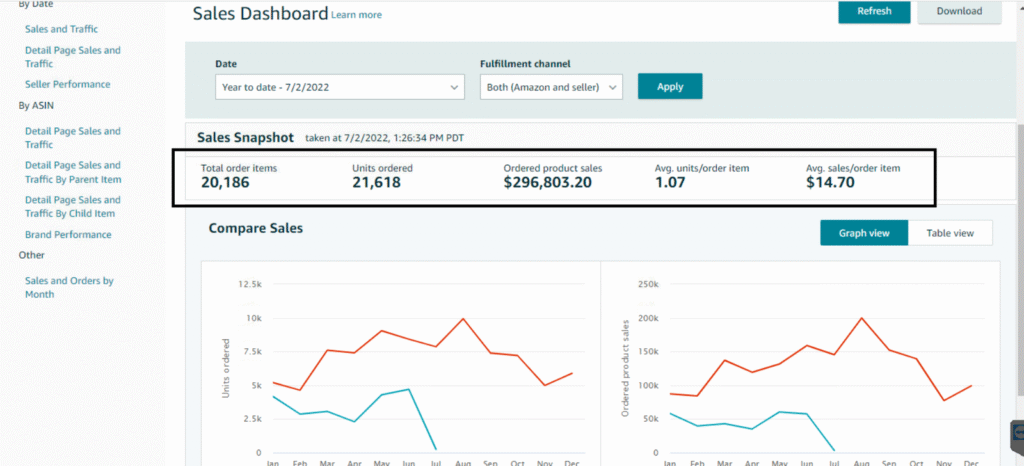Select the Graph view tab
This screenshot has height=466, width=1024.
point(864,233)
